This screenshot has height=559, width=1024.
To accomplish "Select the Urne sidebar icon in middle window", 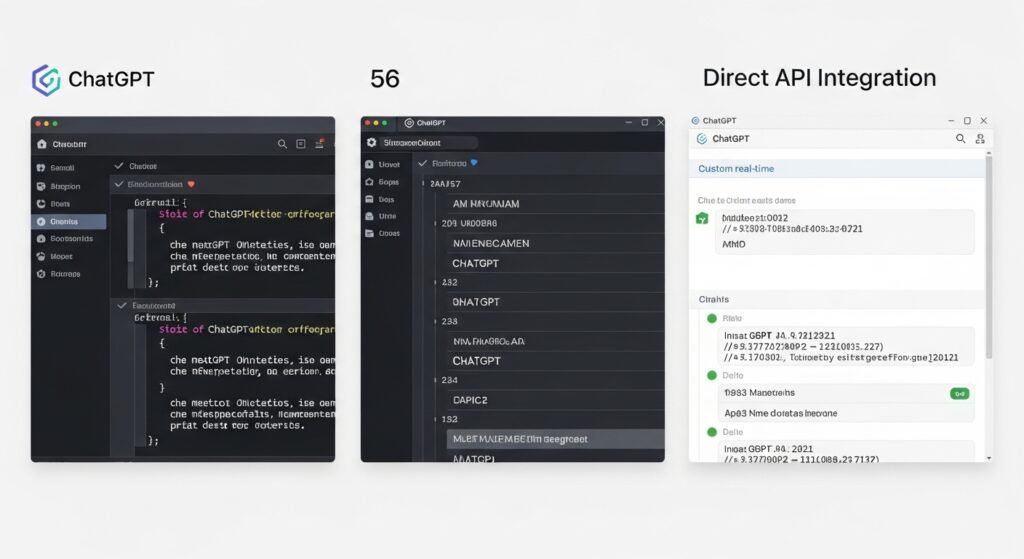I will click(x=370, y=216).
